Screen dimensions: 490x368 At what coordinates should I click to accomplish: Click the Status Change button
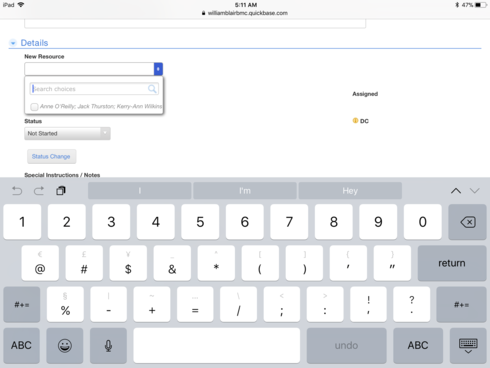(51, 156)
